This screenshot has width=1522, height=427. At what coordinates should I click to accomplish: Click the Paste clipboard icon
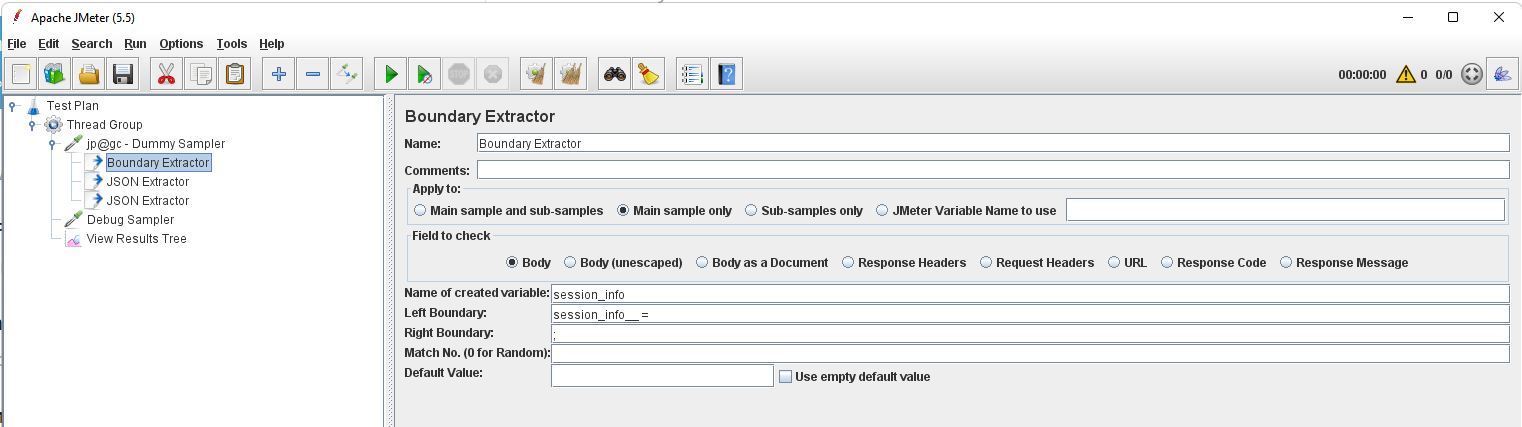[x=235, y=73]
